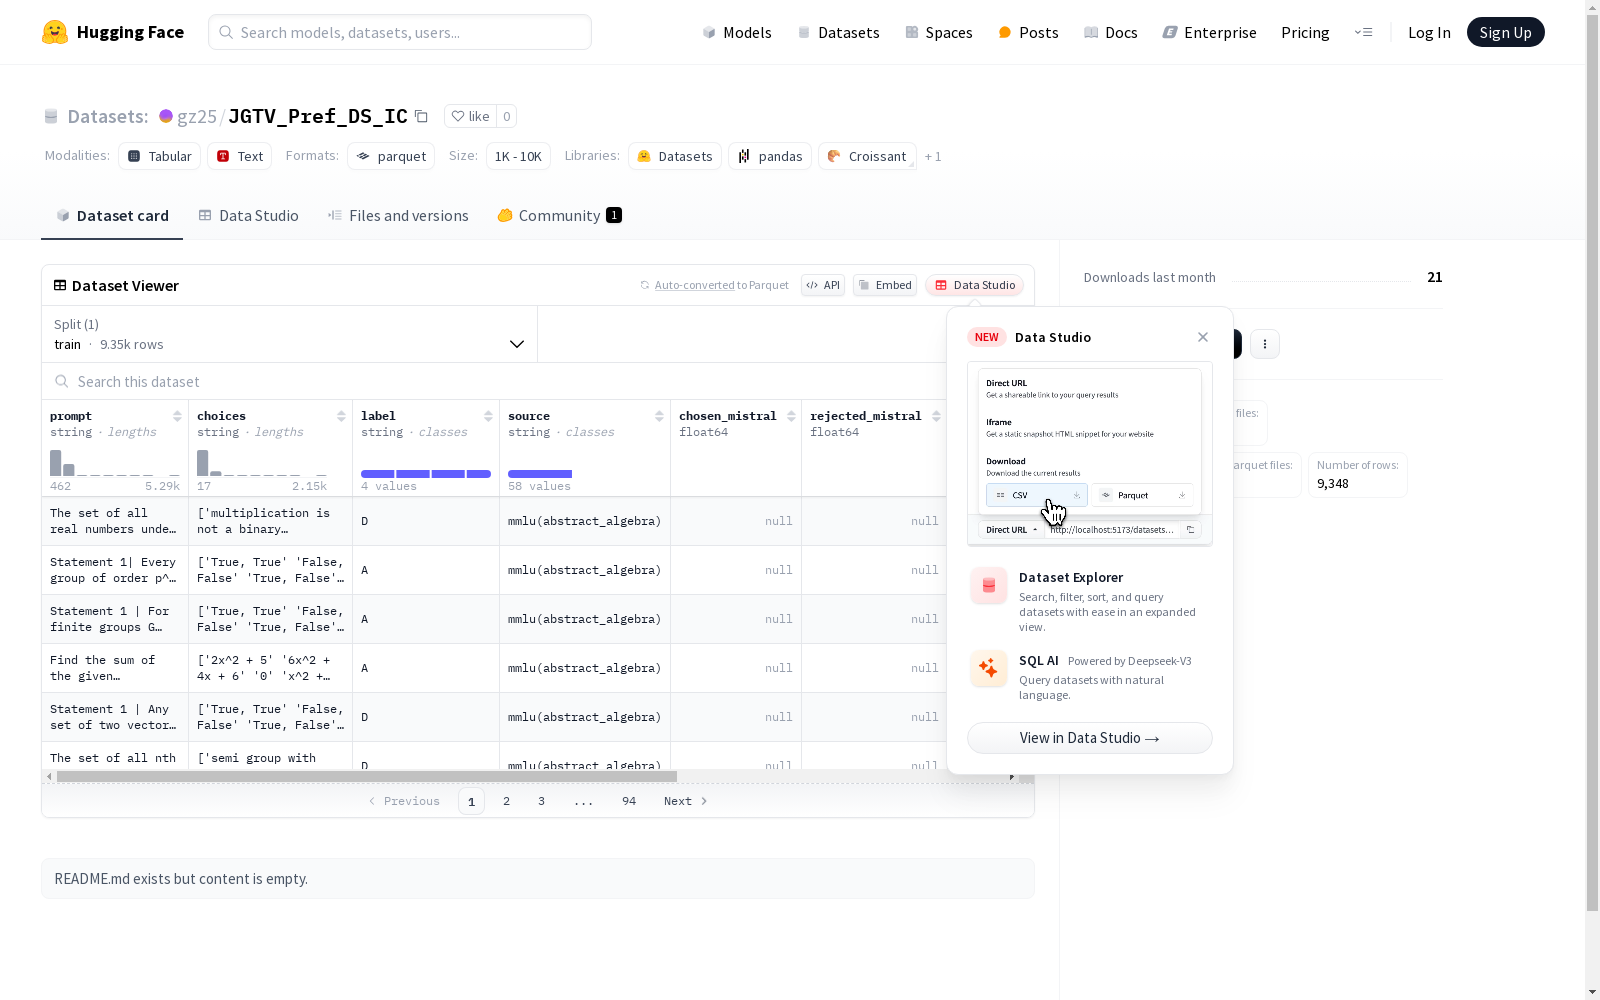
Task: Select the Croissant library tag
Action: point(867,156)
